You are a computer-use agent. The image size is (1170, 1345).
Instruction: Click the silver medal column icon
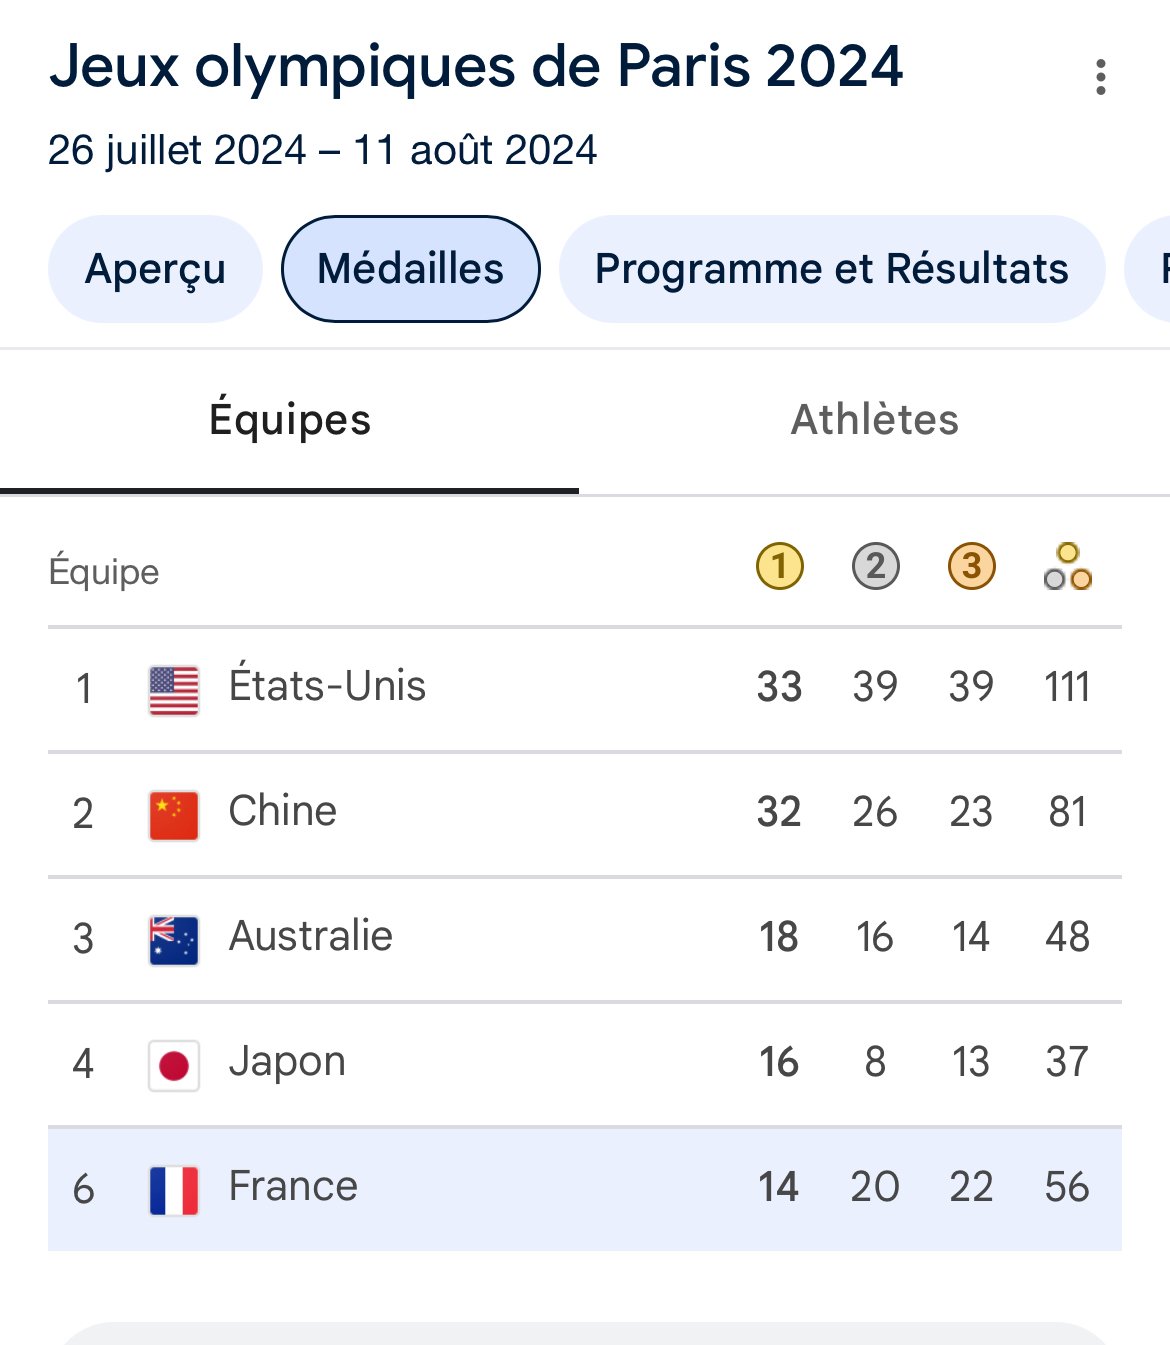pos(875,566)
